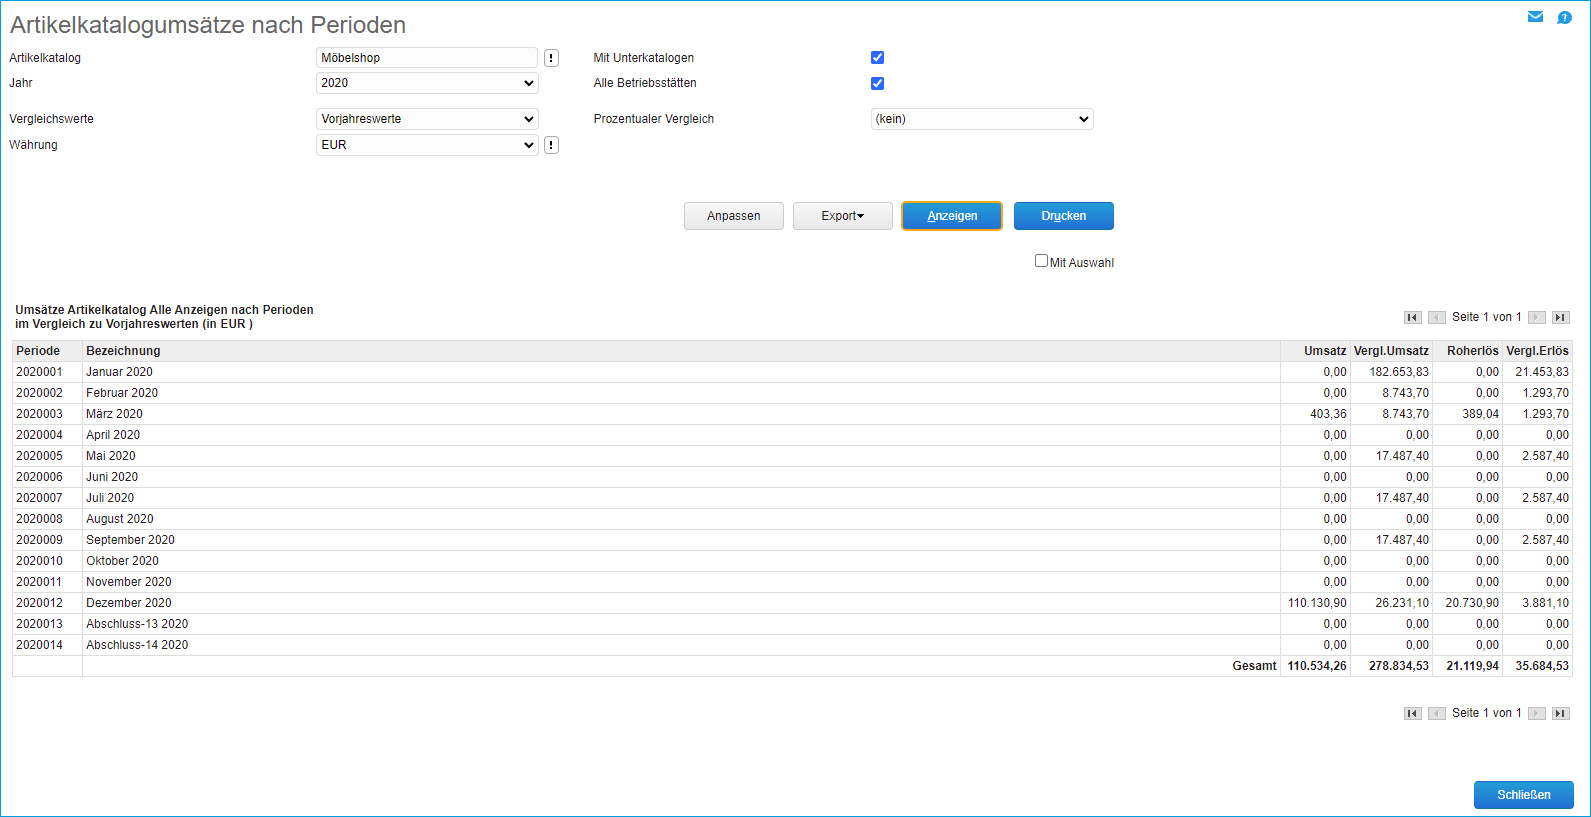
Task: Open the Jahr dropdown showing 2020
Action: pos(427,83)
